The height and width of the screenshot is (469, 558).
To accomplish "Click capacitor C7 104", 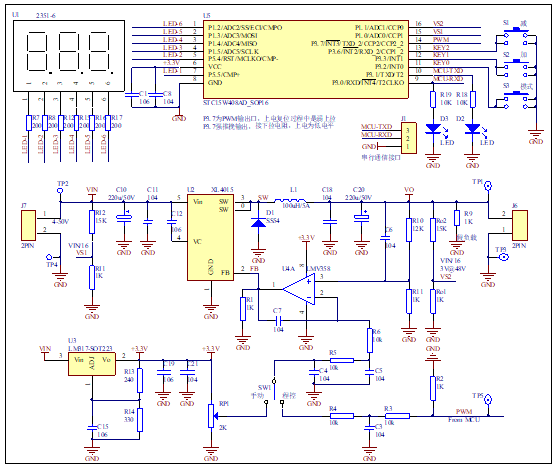I will (x=278, y=320).
